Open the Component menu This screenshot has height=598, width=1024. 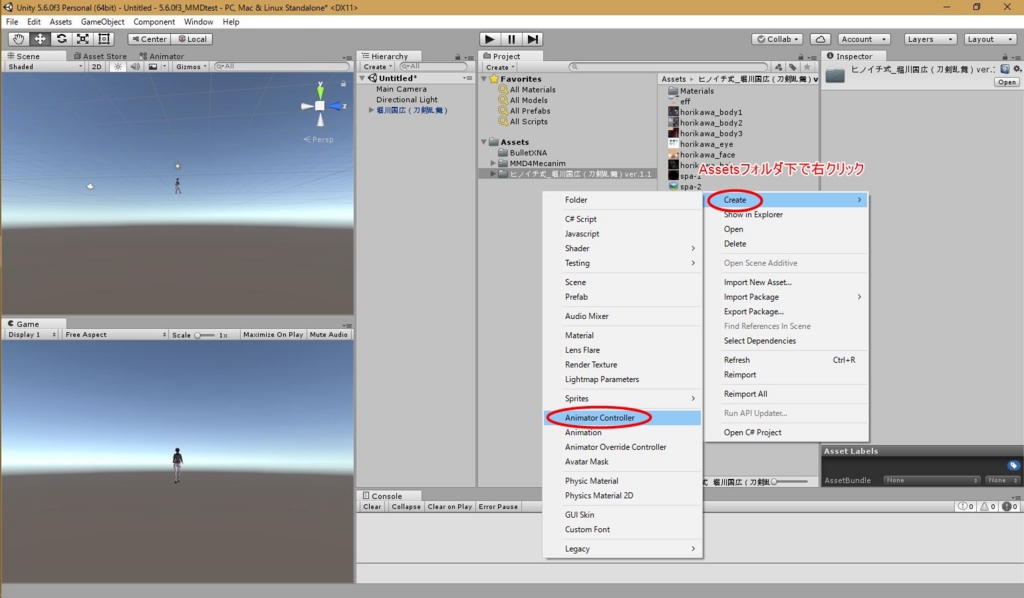(154, 22)
